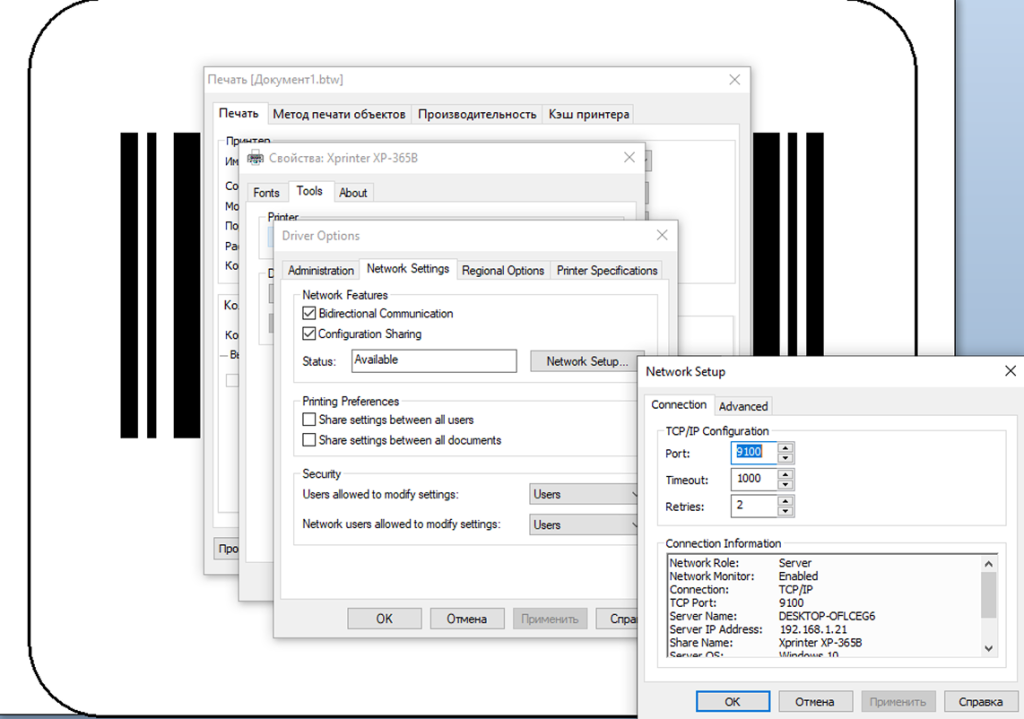Enable 'Share settings between all users'
Image resolution: width=1024 pixels, height=719 pixels.
(310, 420)
